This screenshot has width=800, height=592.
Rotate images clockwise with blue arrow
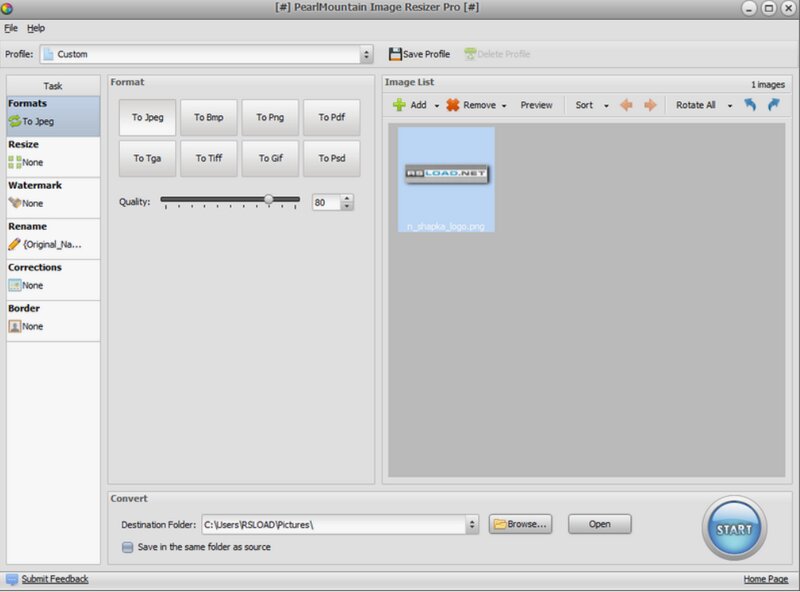(774, 105)
